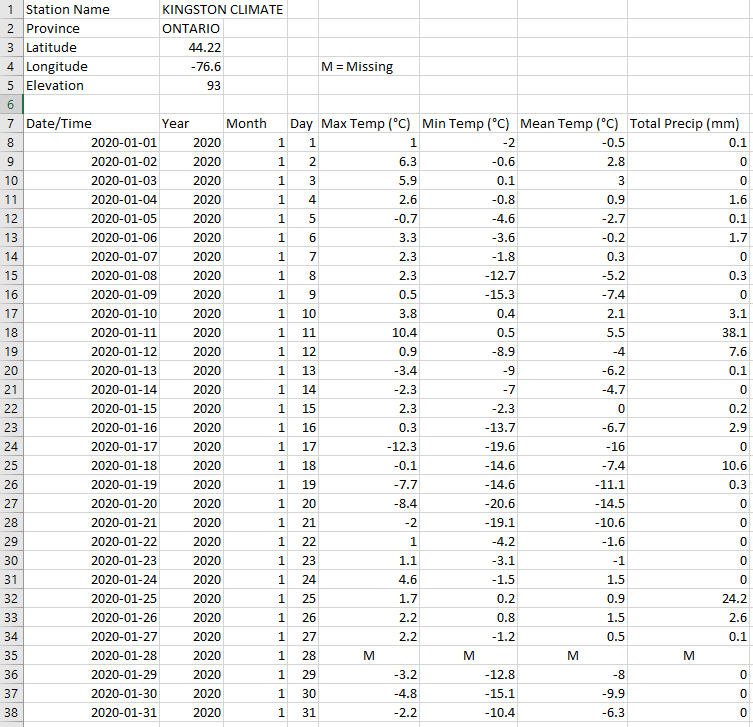Viewport: 753px width, 727px height.
Task: Select the missing 'M' in Total Precip column
Action: pos(690,655)
